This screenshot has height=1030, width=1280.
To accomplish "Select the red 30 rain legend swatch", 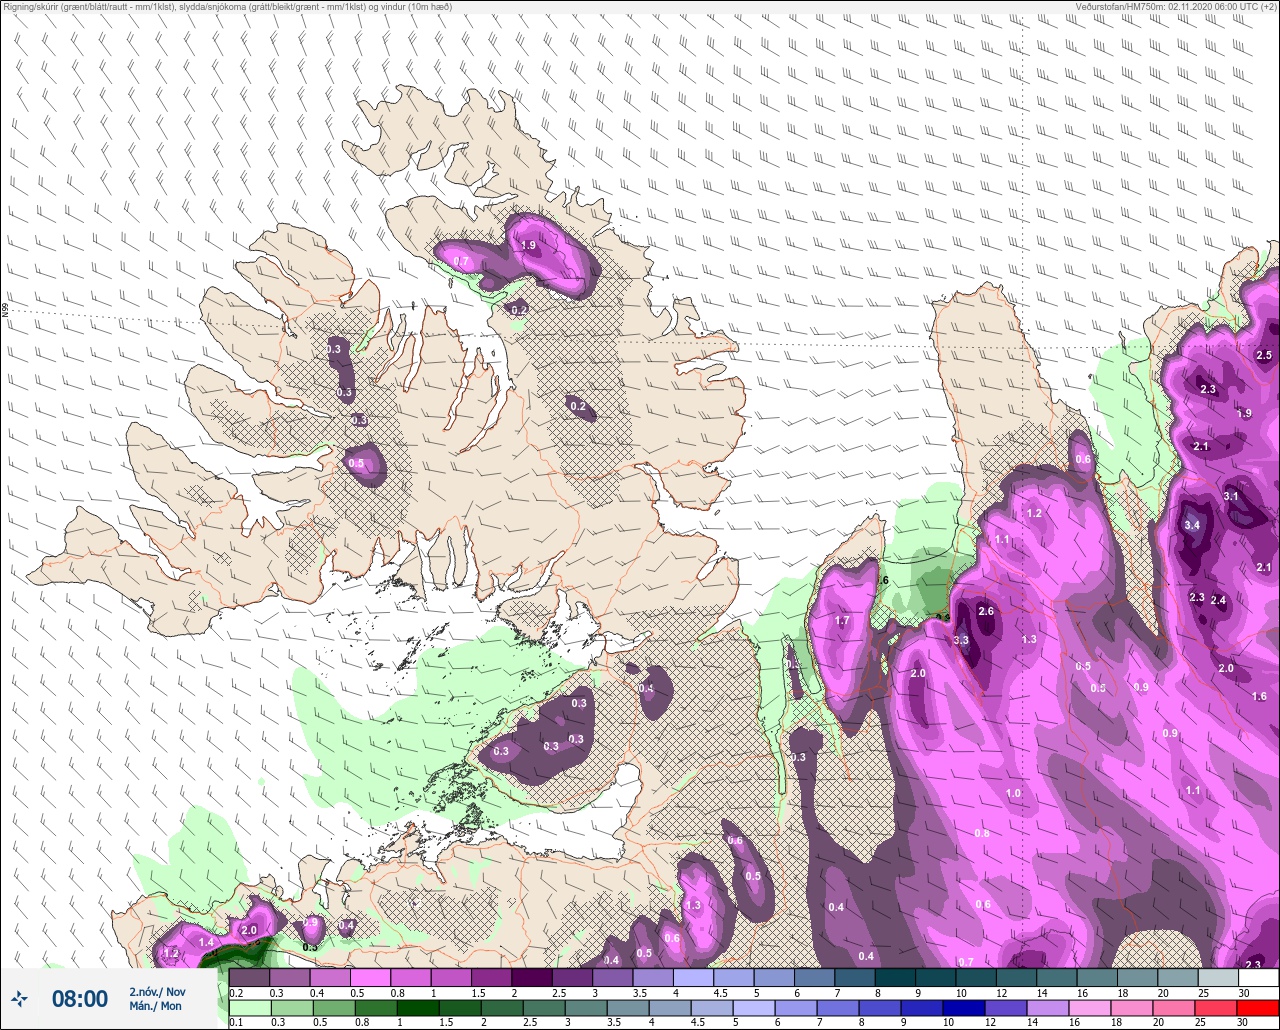I will coord(1259,1008).
